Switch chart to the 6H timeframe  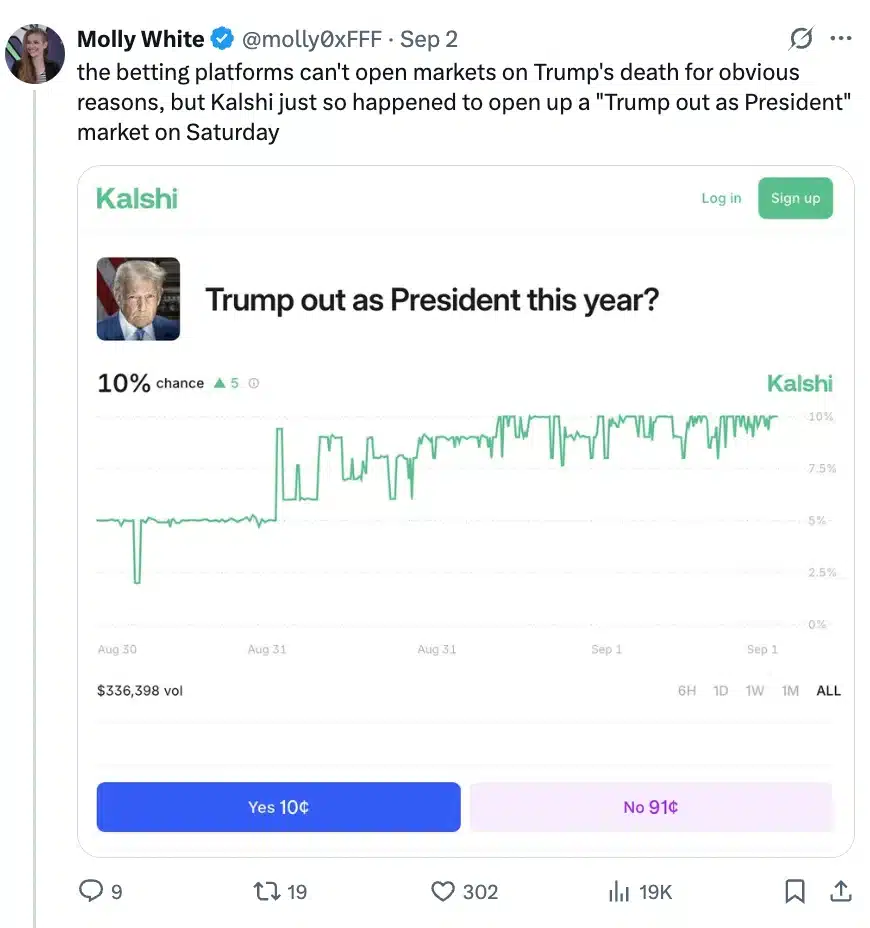(686, 690)
